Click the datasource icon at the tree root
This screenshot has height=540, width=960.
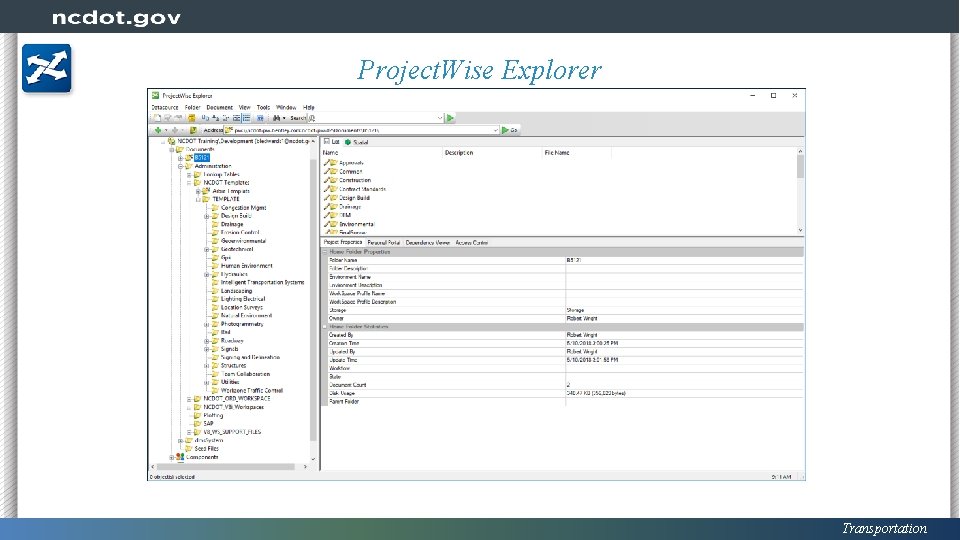[x=171, y=141]
